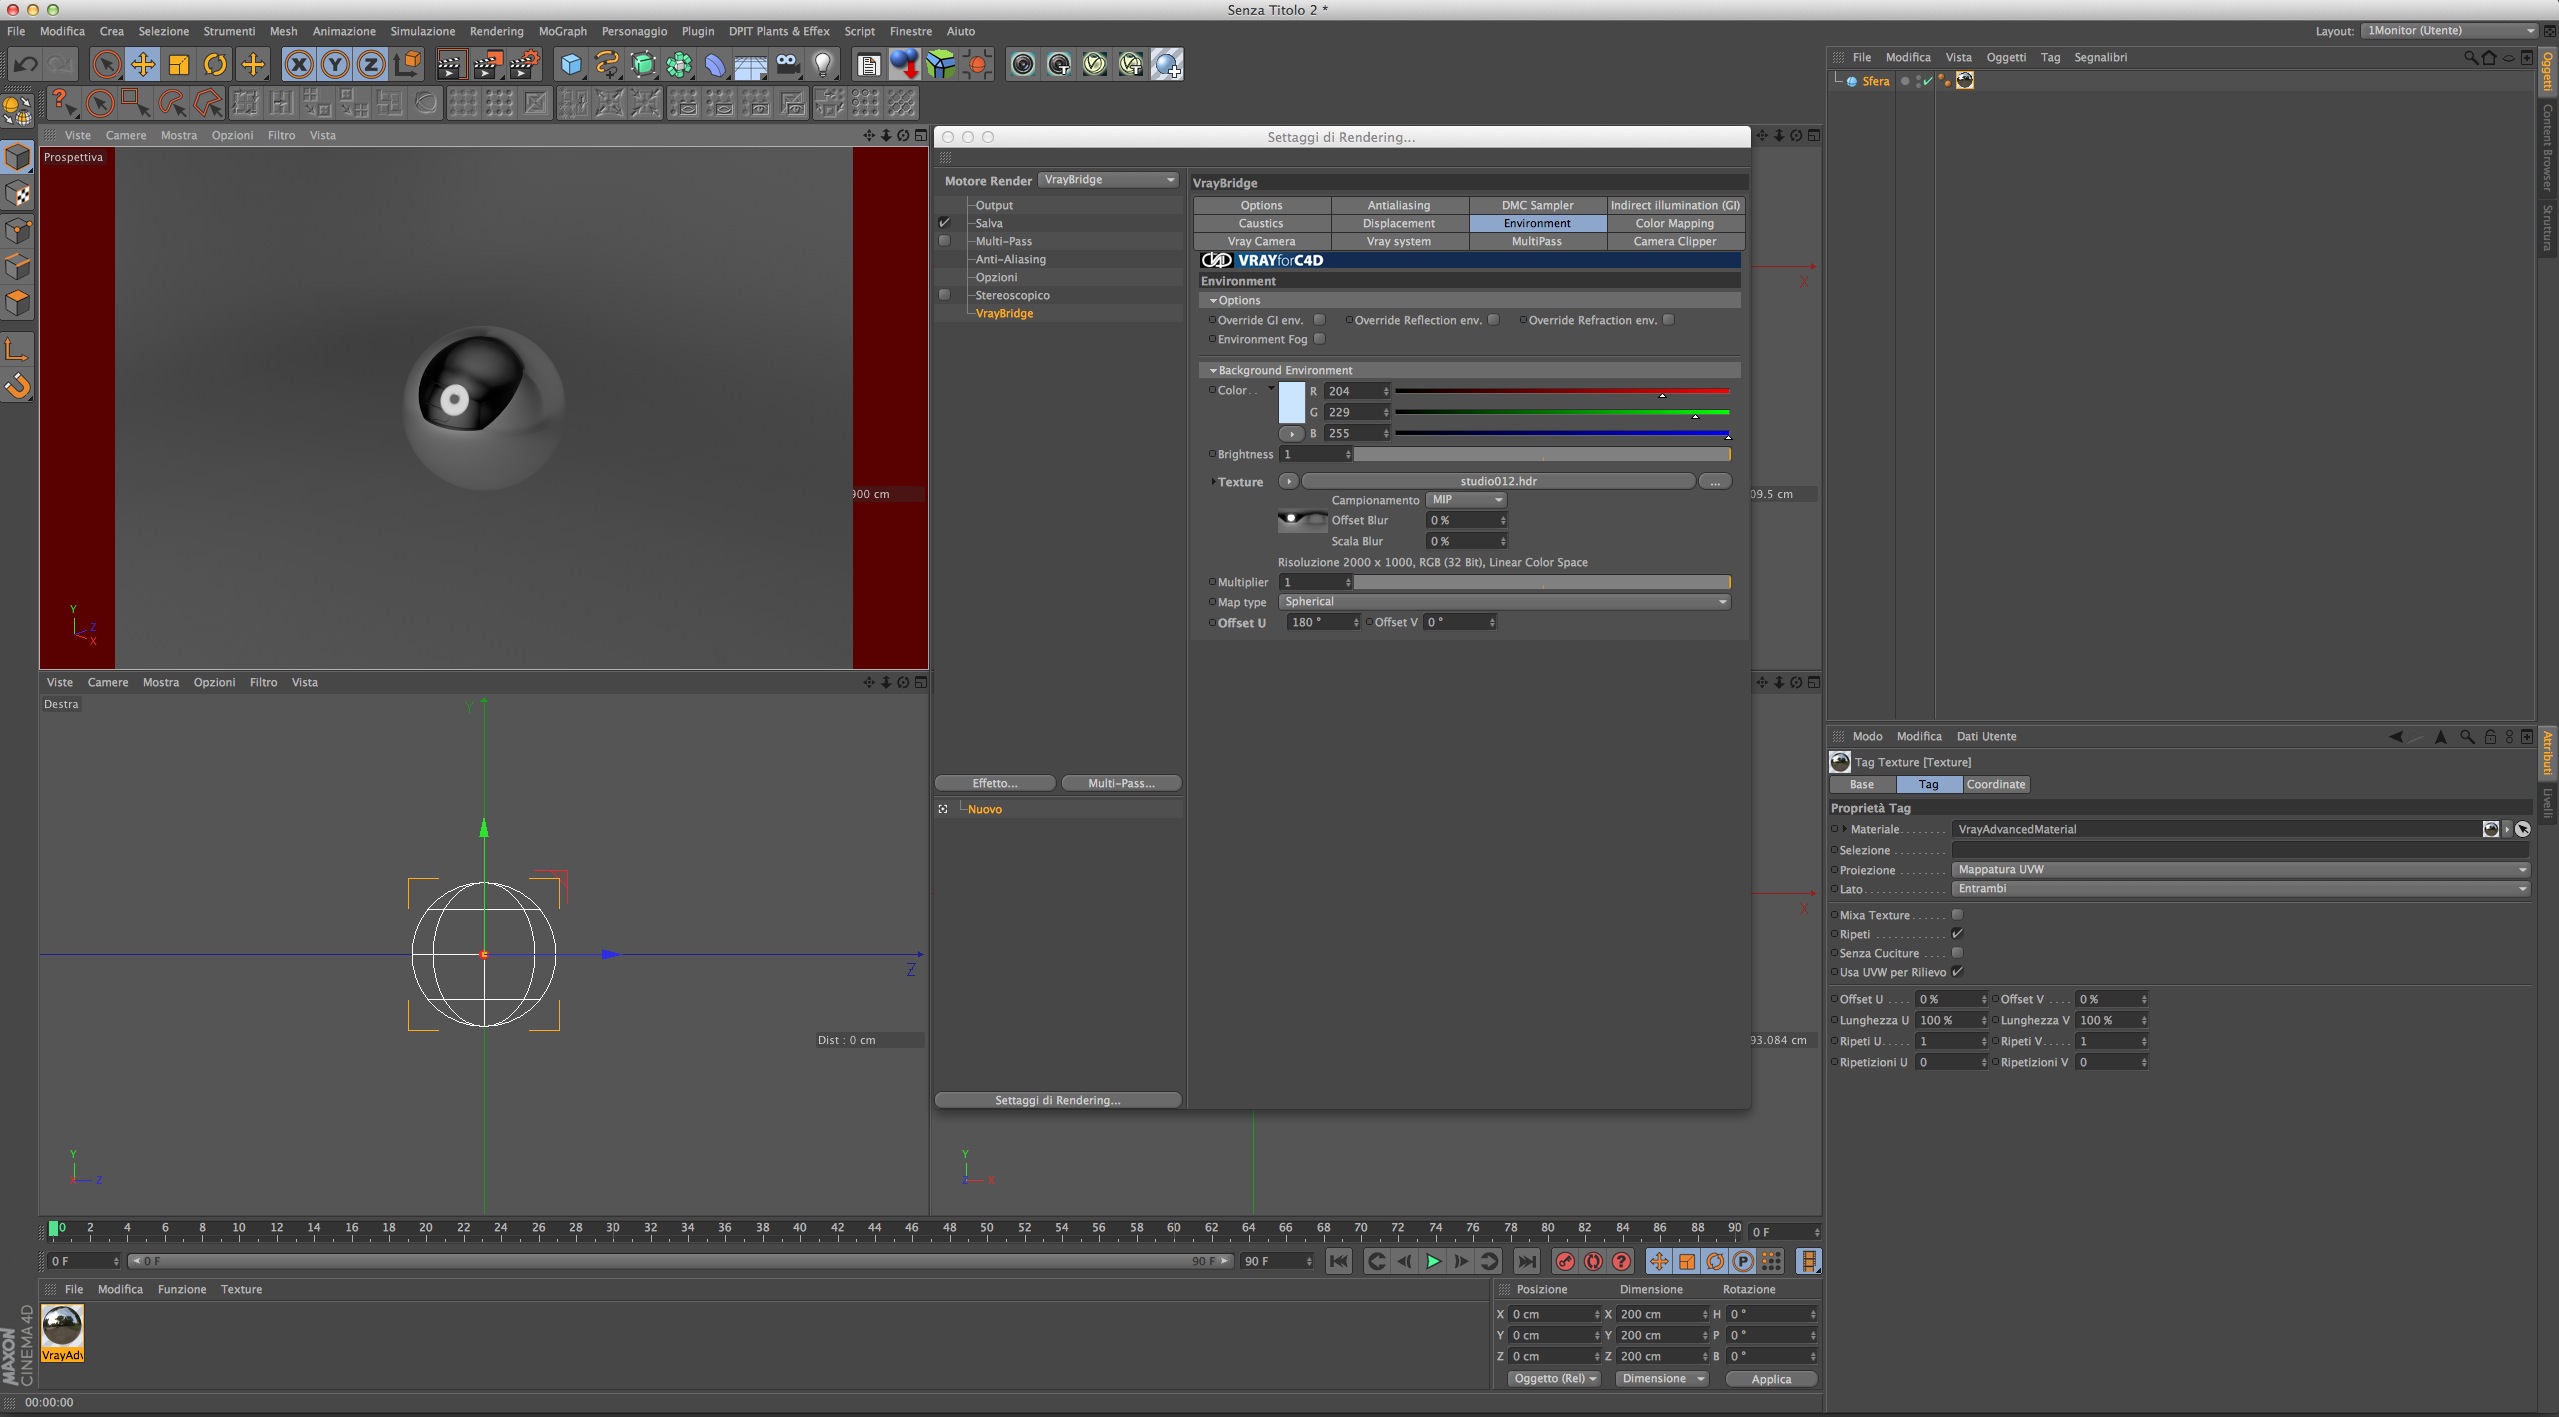2559x1417 pixels.
Task: Click the light blue background color swatch
Action: coord(1291,402)
